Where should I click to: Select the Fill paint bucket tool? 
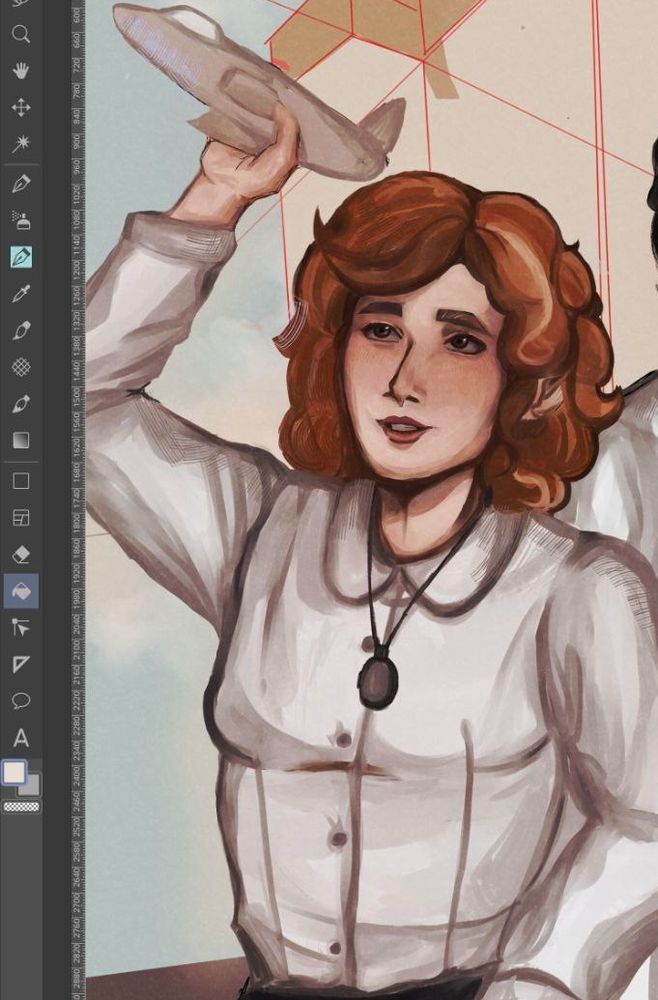tap(21, 591)
